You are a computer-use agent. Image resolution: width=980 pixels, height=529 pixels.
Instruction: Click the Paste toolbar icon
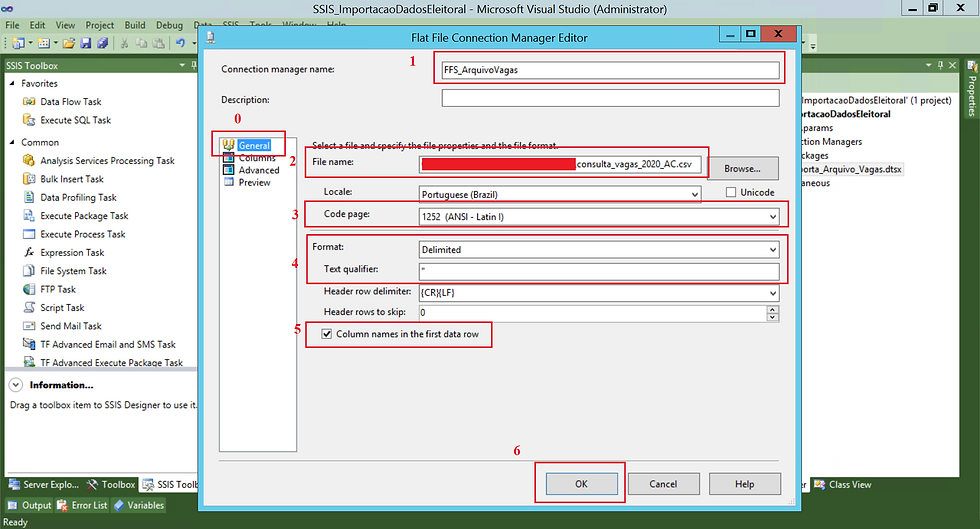point(159,43)
